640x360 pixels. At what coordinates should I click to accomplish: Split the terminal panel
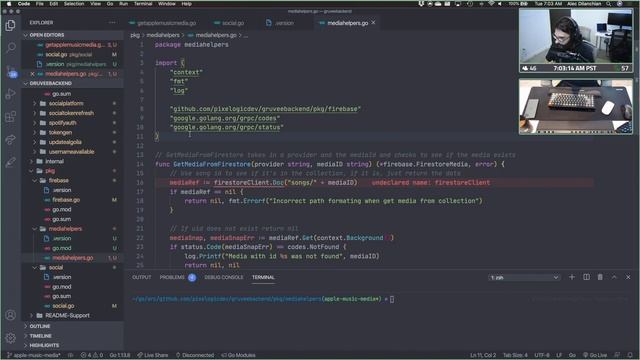(586, 277)
